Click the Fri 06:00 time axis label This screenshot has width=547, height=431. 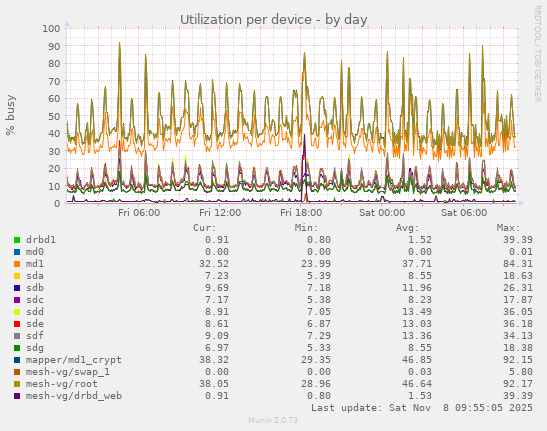tap(139, 213)
